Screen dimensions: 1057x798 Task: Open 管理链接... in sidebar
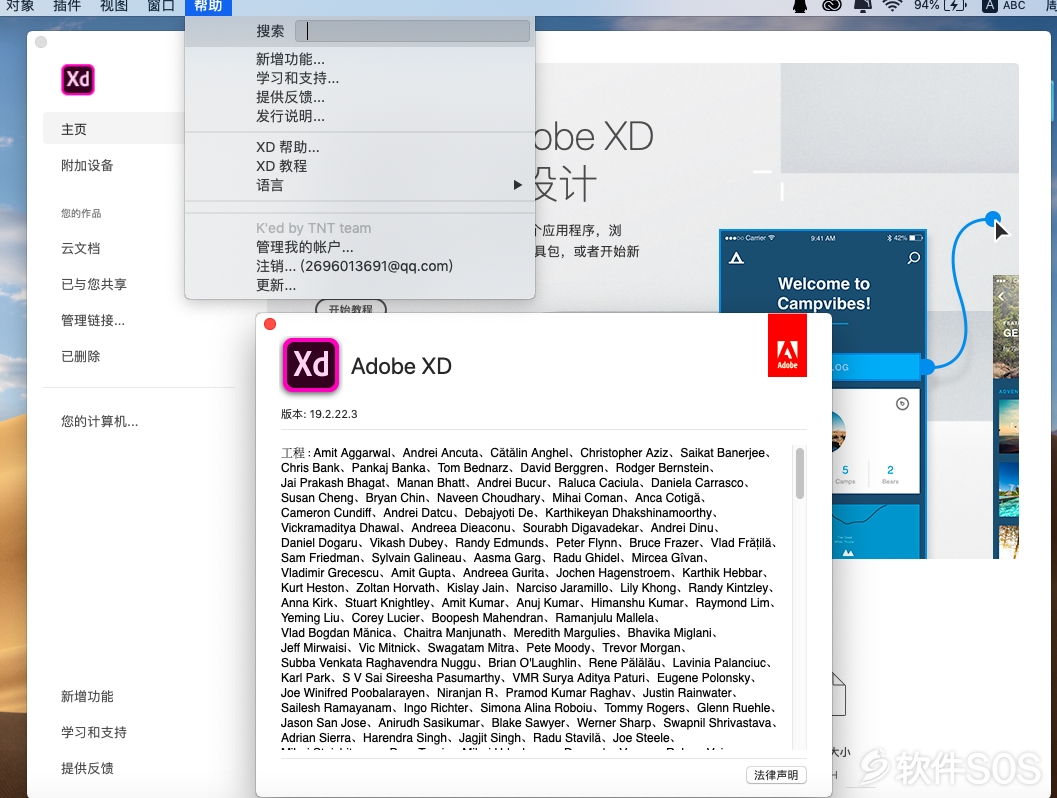[x=93, y=320]
